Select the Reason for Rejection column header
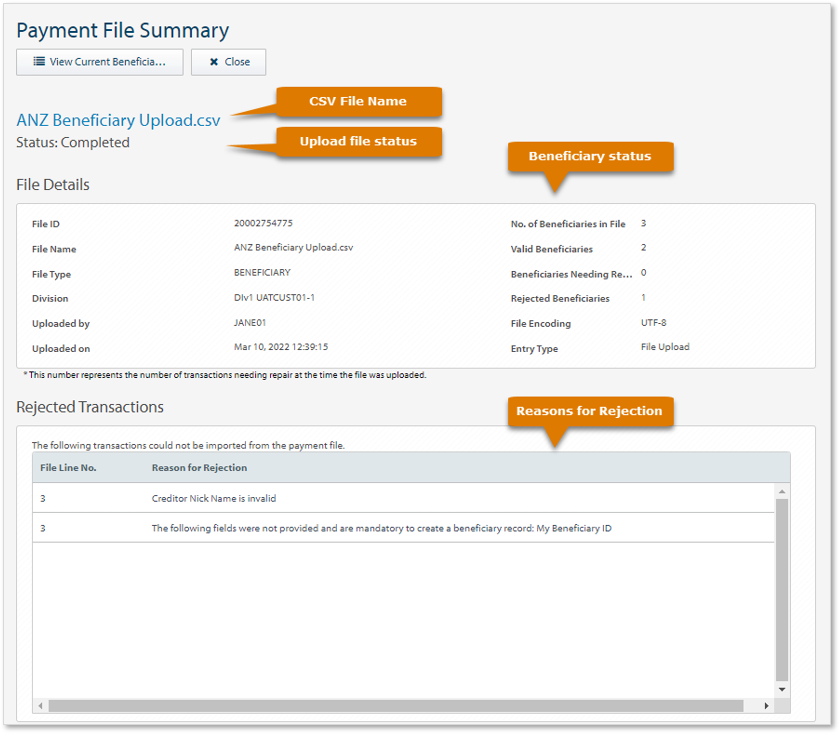This screenshot has height=734, width=840. tap(203, 467)
